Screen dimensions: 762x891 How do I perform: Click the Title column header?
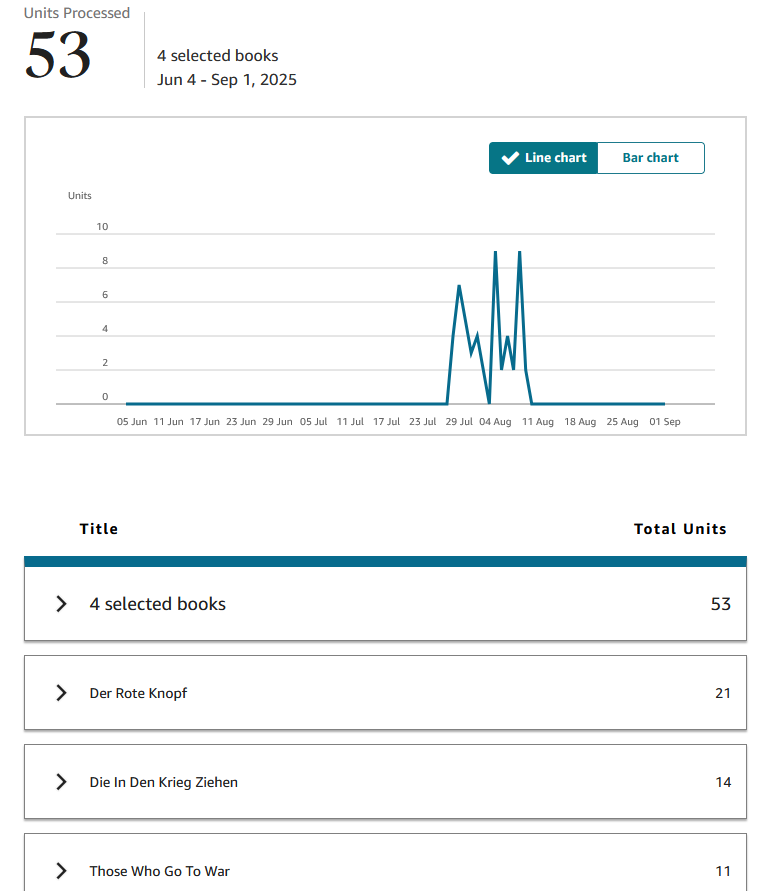[x=99, y=529]
